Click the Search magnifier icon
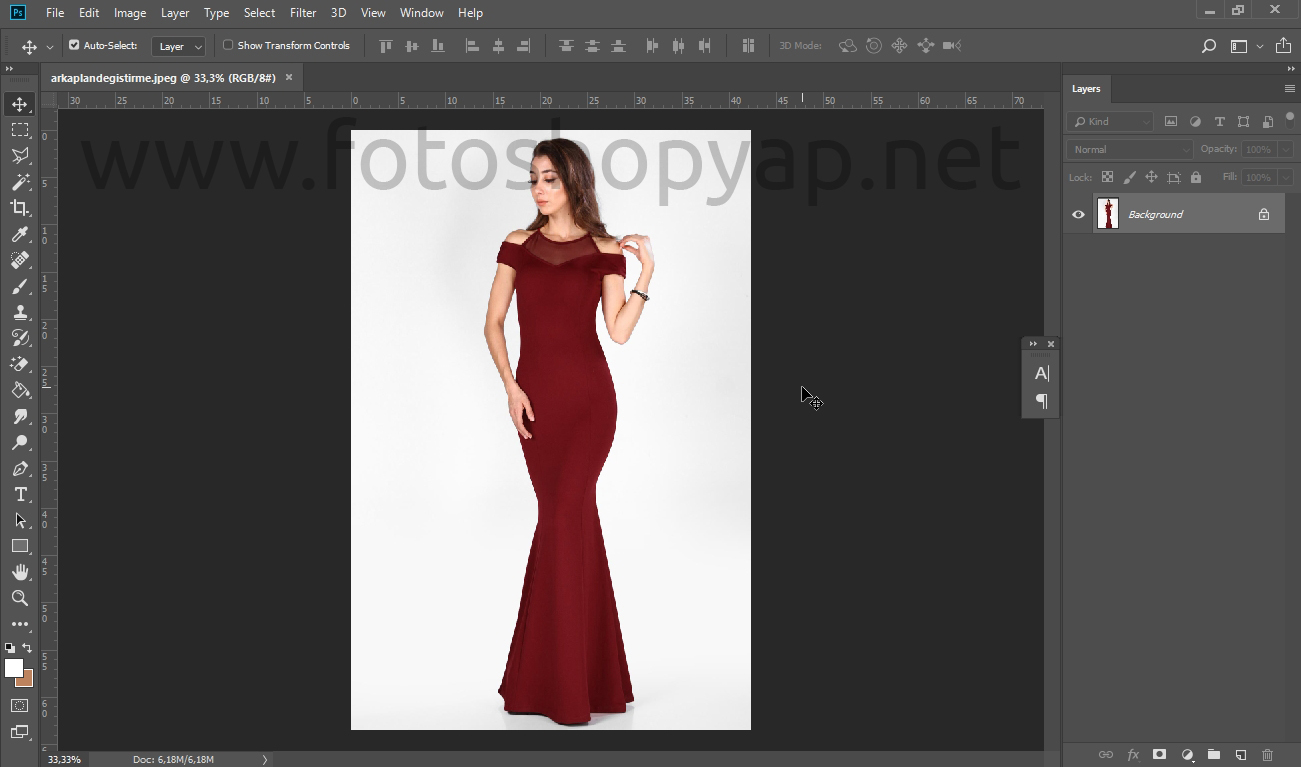The height and width of the screenshot is (767, 1301). click(x=1208, y=46)
